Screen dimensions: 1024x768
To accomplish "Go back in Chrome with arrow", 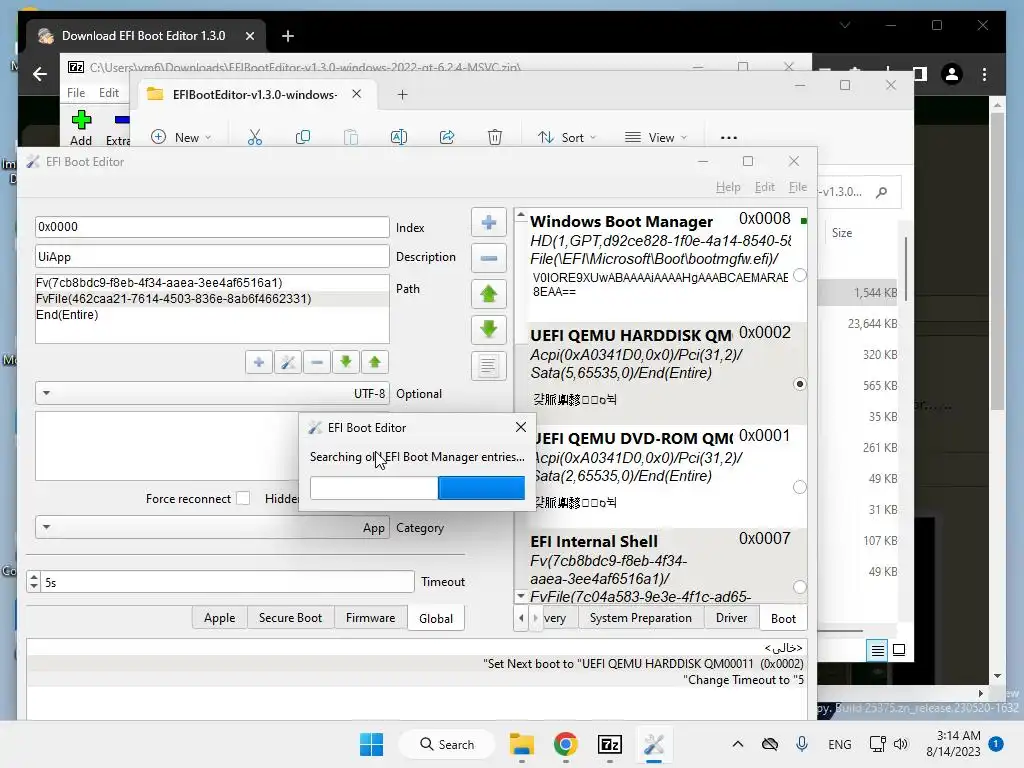I will [x=40, y=74].
